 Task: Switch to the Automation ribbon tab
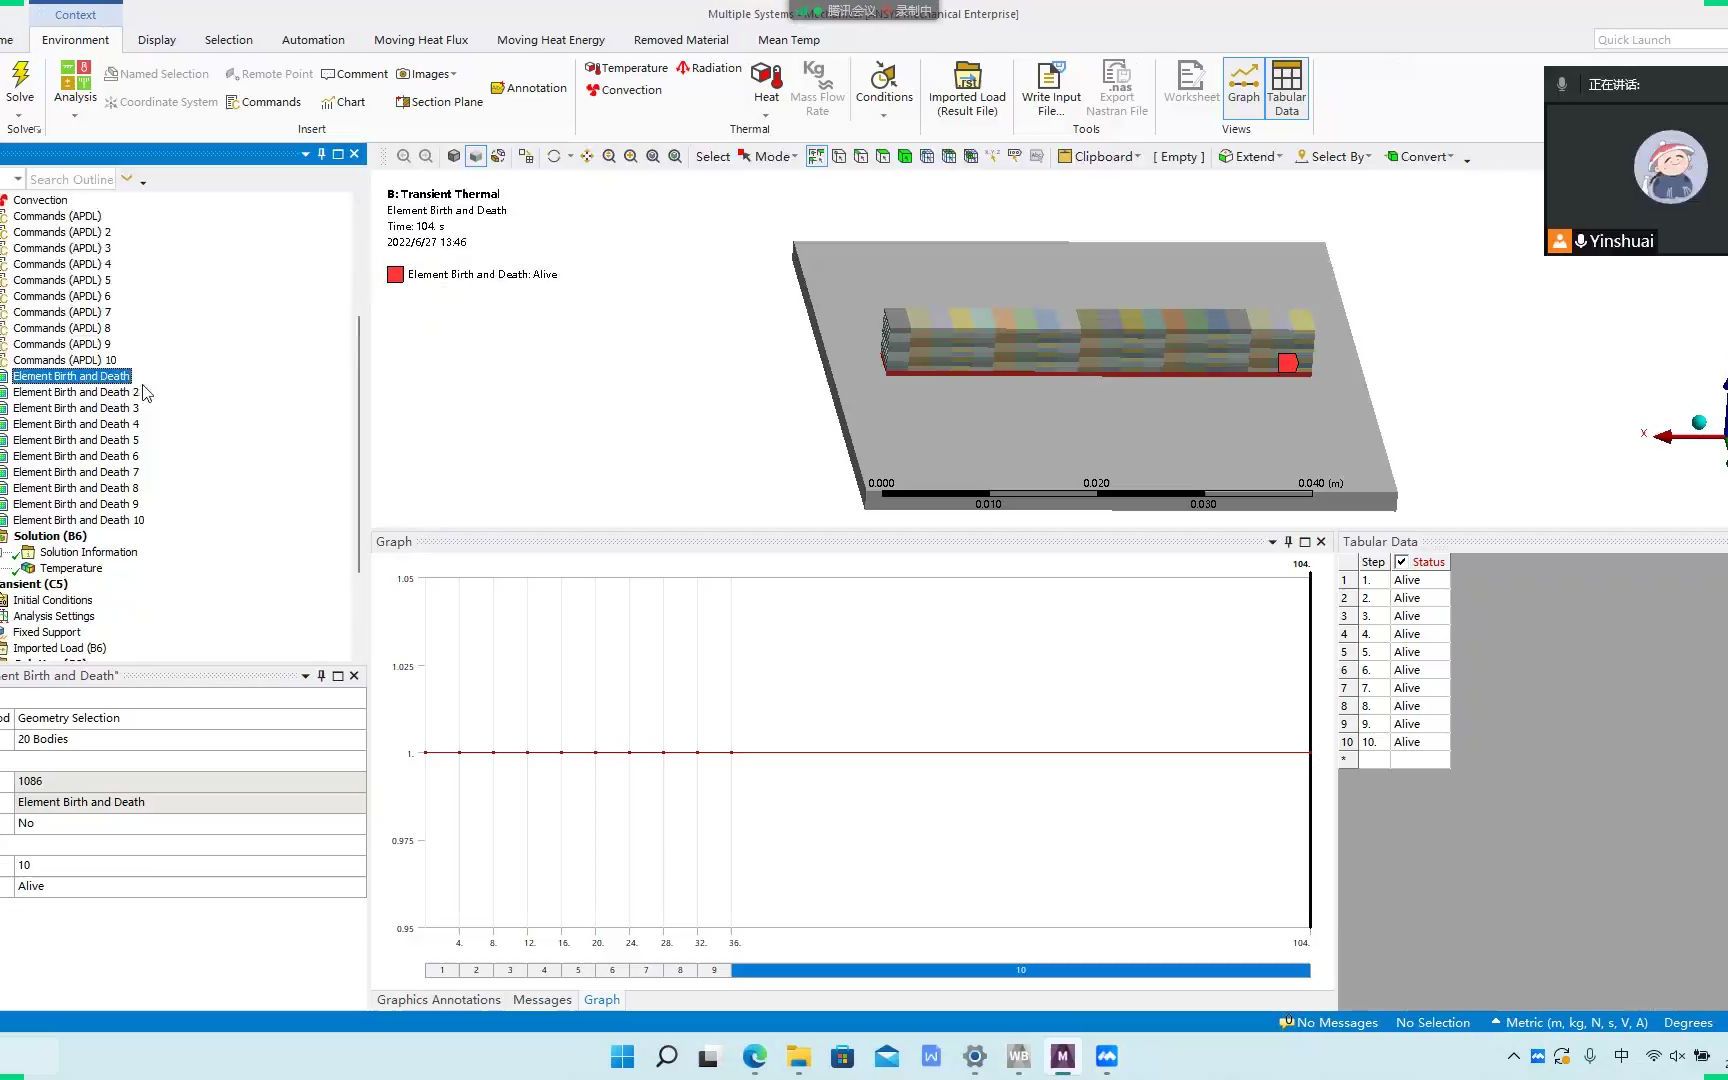(x=313, y=40)
